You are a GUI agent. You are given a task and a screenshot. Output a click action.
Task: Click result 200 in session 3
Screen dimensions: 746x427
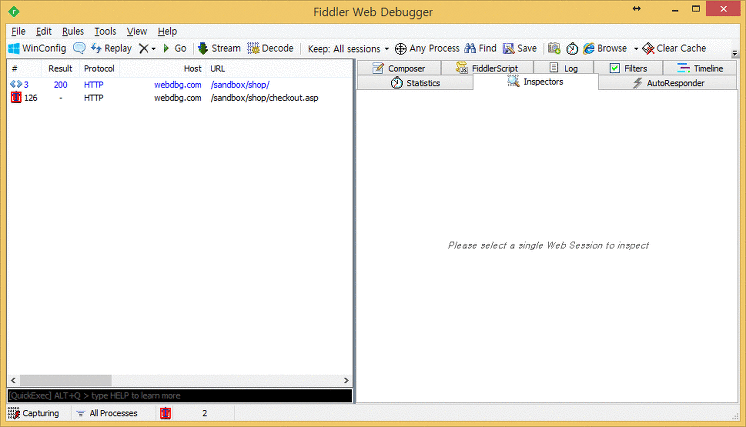tap(60, 85)
